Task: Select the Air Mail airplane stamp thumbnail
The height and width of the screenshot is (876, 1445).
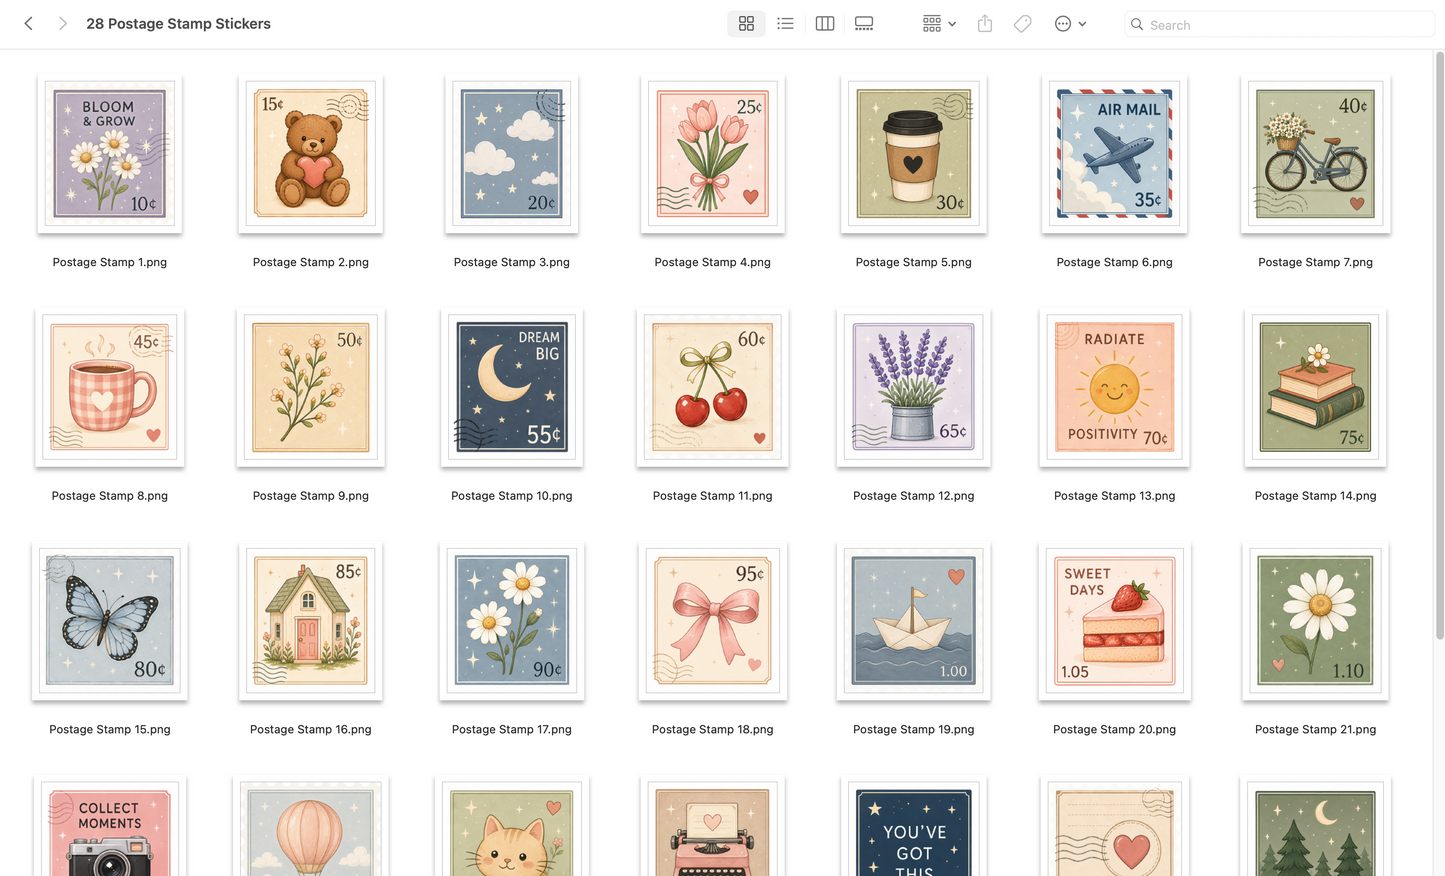Action: (x=1115, y=153)
